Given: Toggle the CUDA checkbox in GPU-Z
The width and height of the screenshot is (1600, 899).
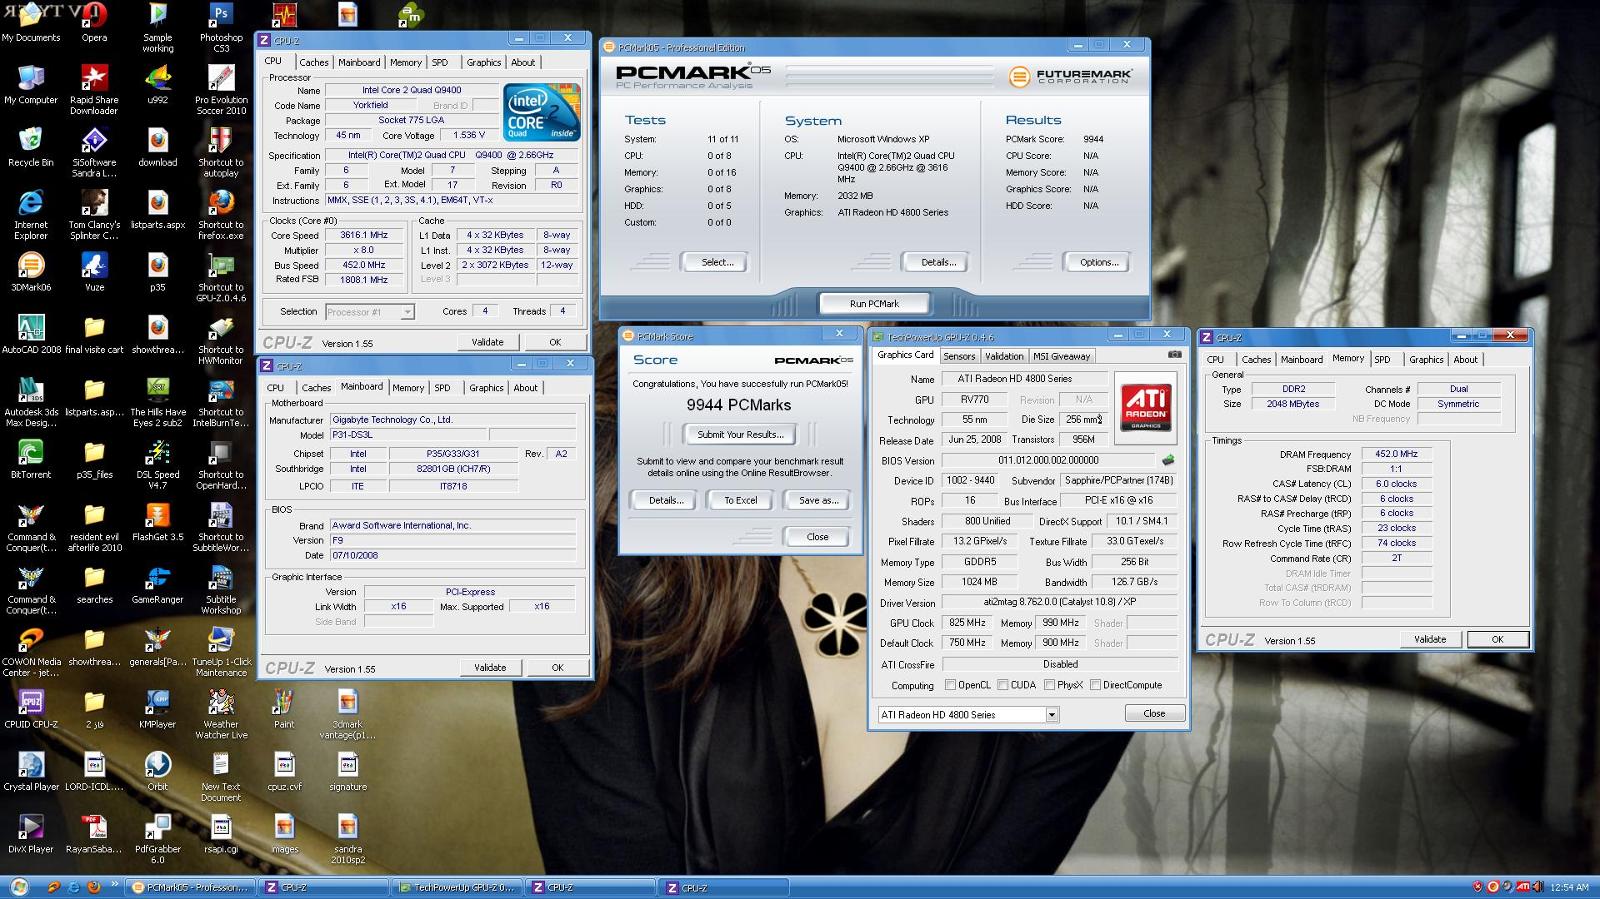Looking at the screenshot, I should tap(1003, 685).
